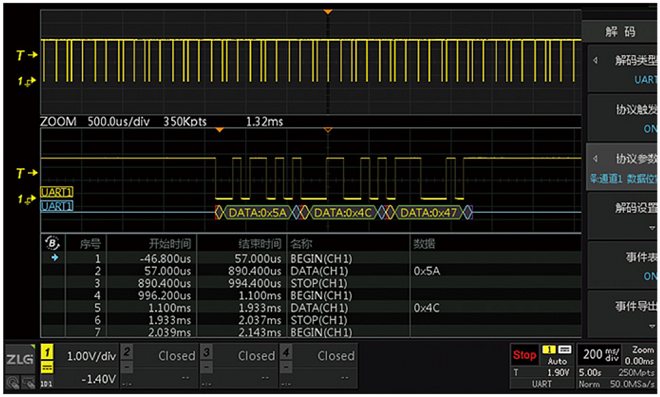Select event row 2 DATA(CH1) 0x5A
This screenshot has height=397, width=660.
[311, 271]
